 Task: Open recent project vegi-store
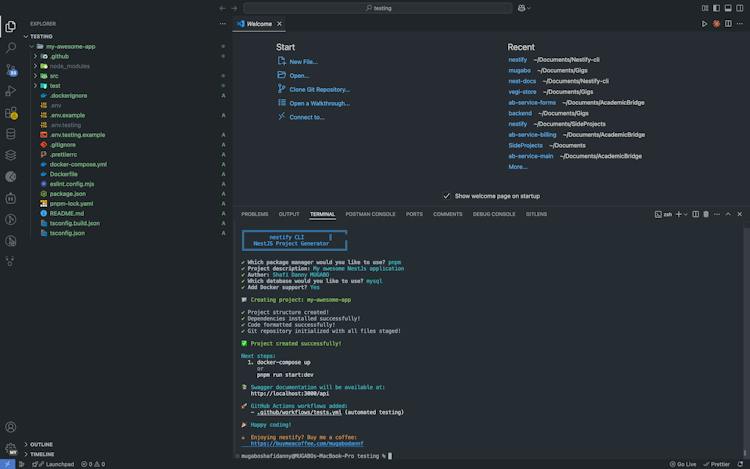point(522,92)
